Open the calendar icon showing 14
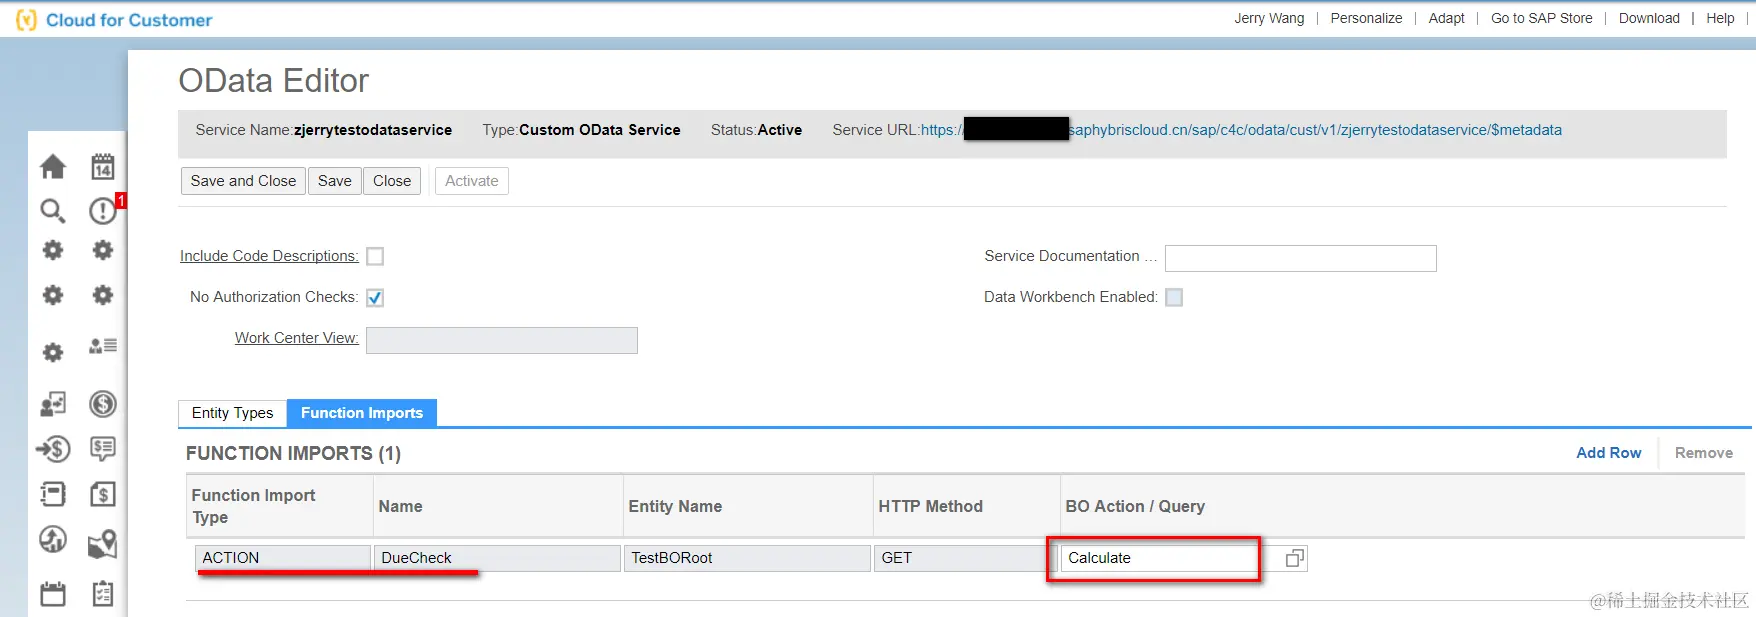Image resolution: width=1756 pixels, height=617 pixels. tap(103, 166)
